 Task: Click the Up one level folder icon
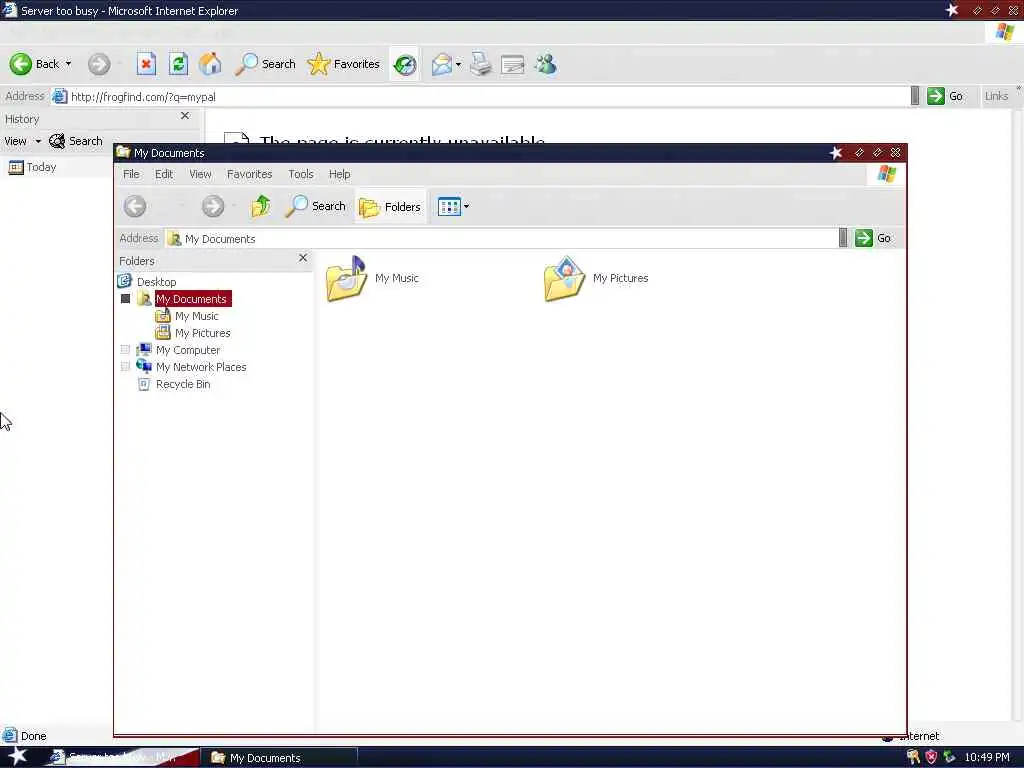[x=261, y=206]
